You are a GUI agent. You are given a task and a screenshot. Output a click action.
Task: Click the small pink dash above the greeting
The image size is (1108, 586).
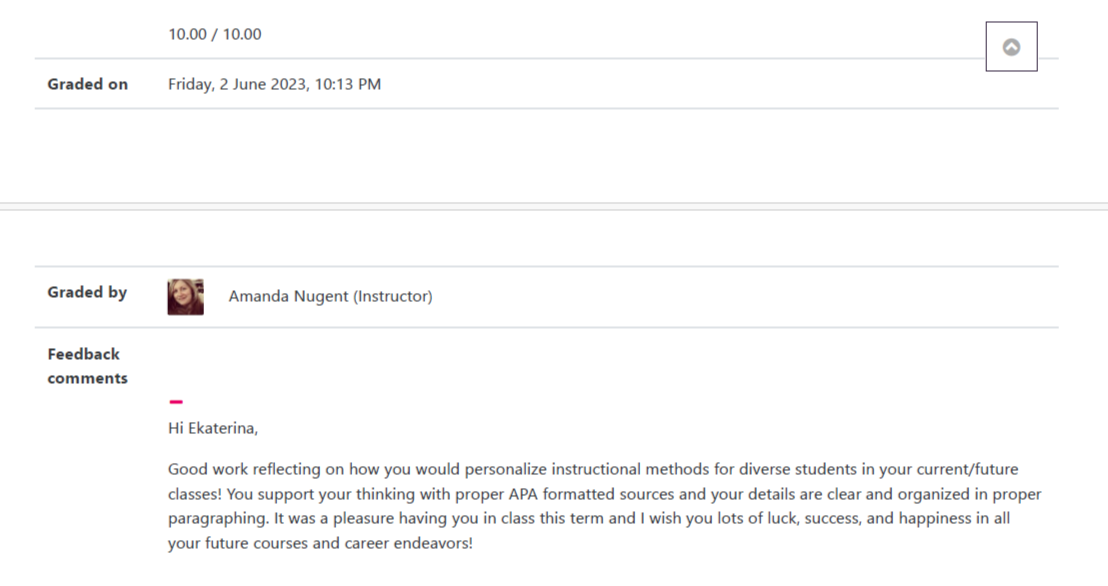click(x=176, y=402)
